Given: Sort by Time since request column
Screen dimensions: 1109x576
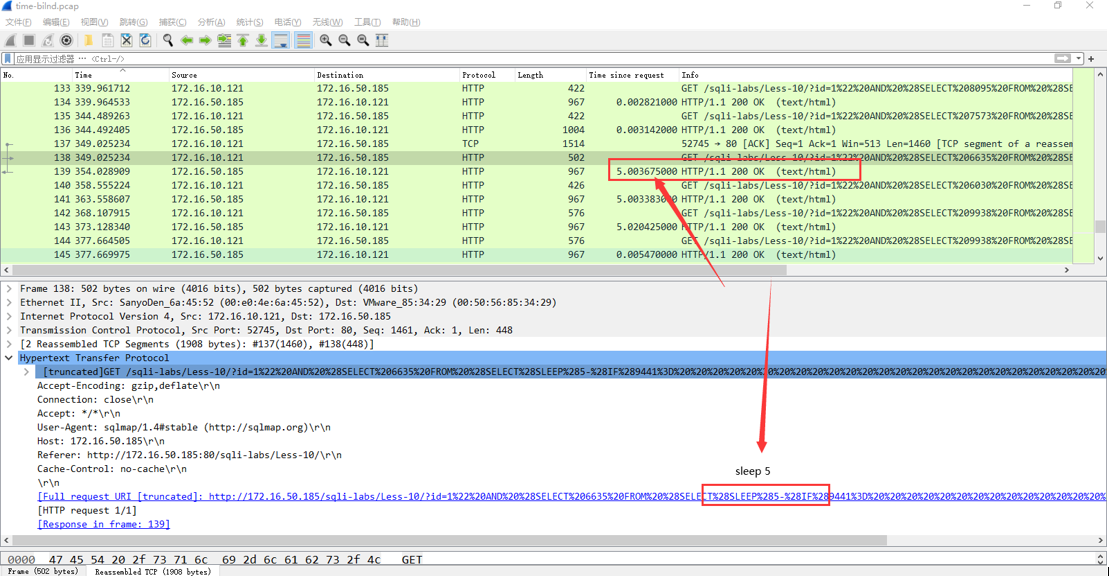Looking at the screenshot, I should tap(632, 75).
